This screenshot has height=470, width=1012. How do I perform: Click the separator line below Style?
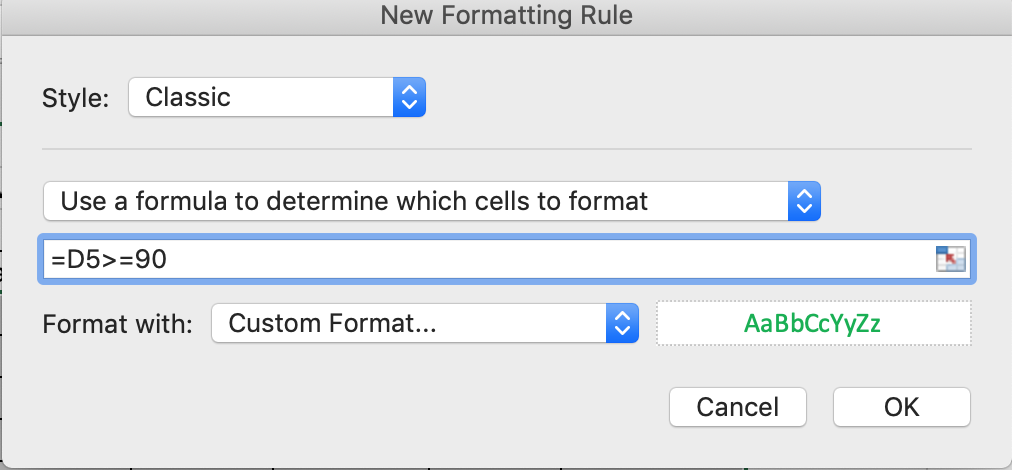point(507,149)
